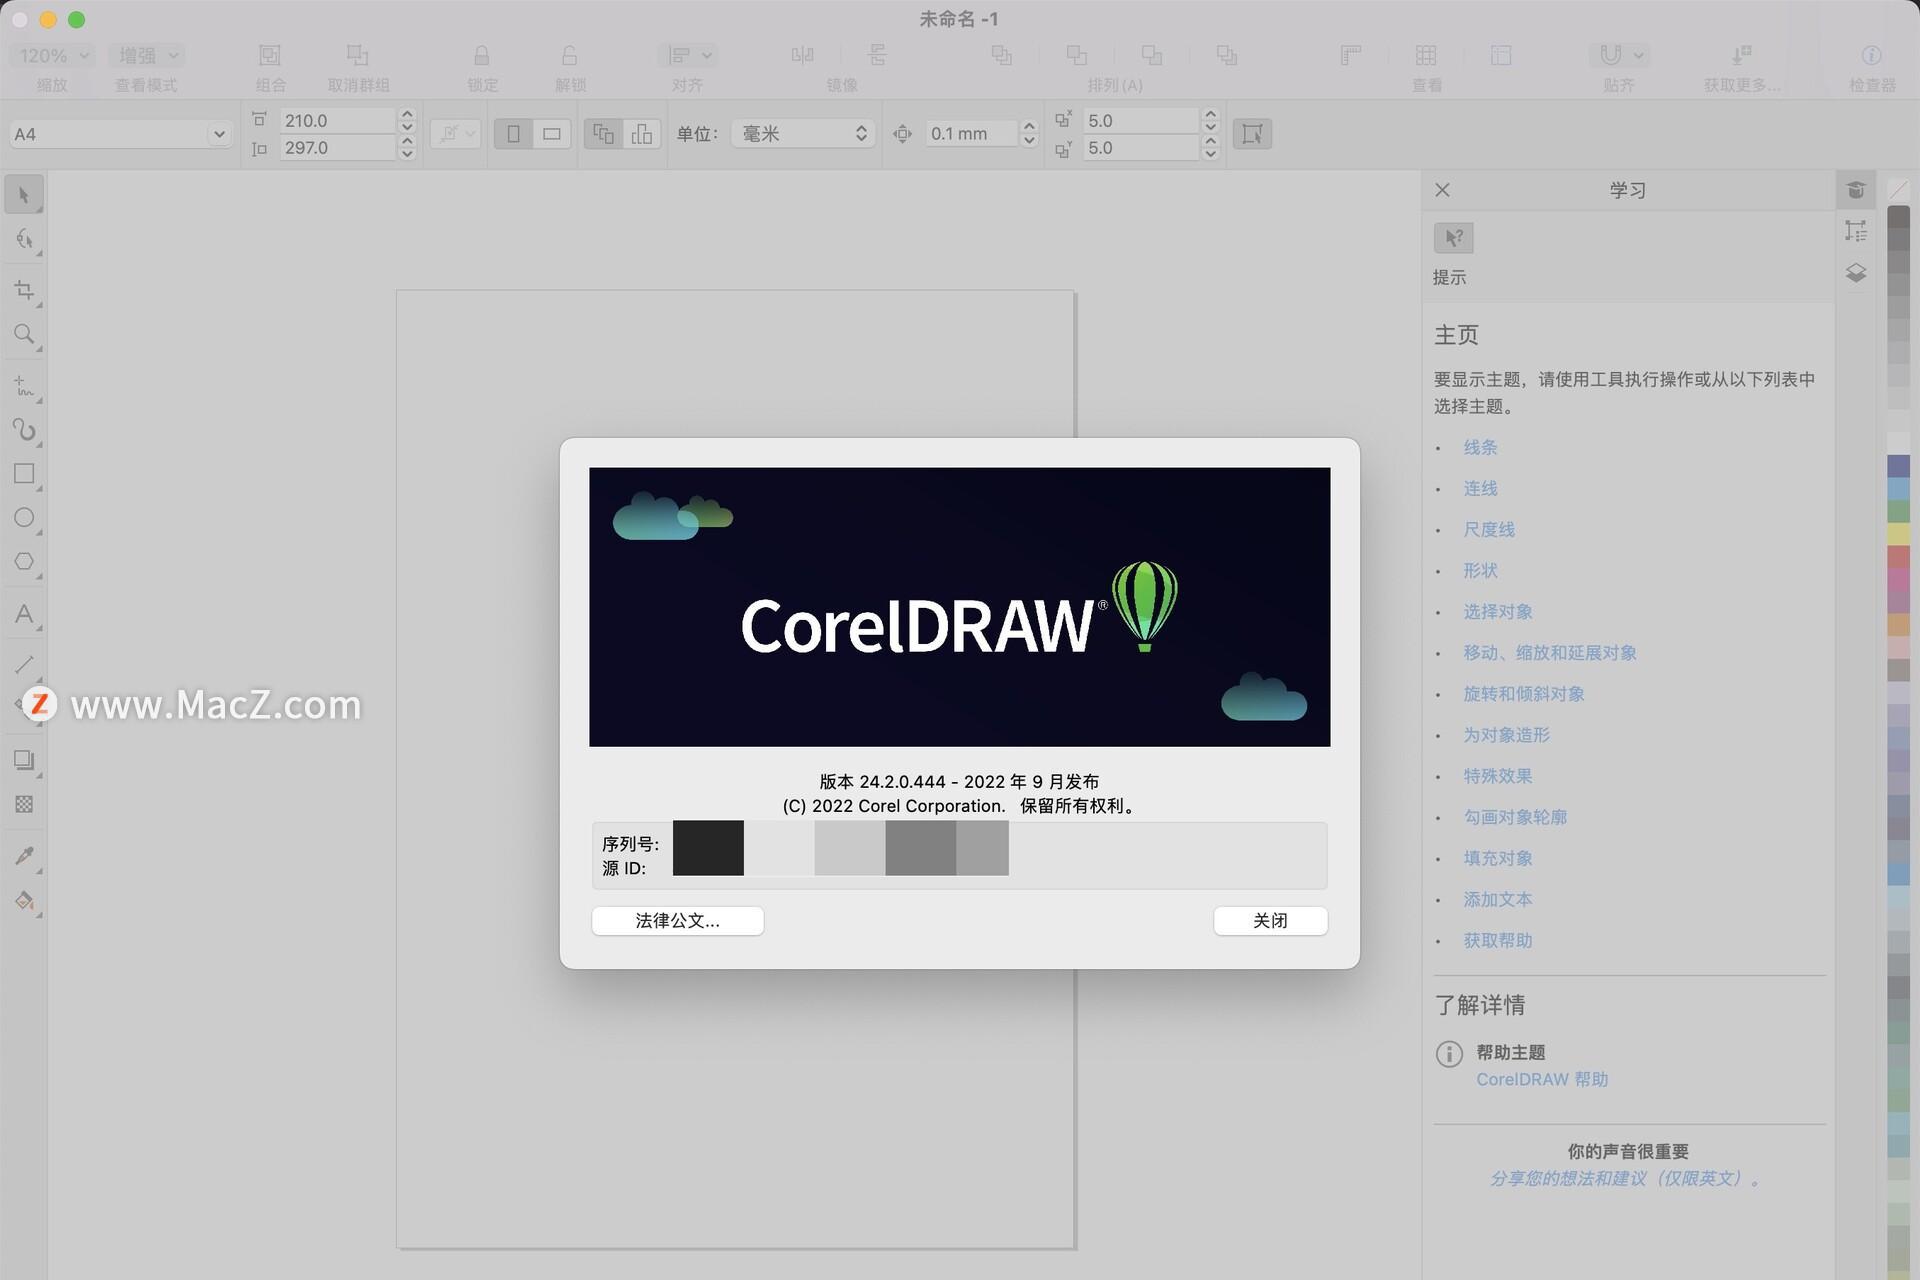Image resolution: width=1920 pixels, height=1280 pixels.
Task: Select the Rectangle tool
Action: click(x=24, y=474)
